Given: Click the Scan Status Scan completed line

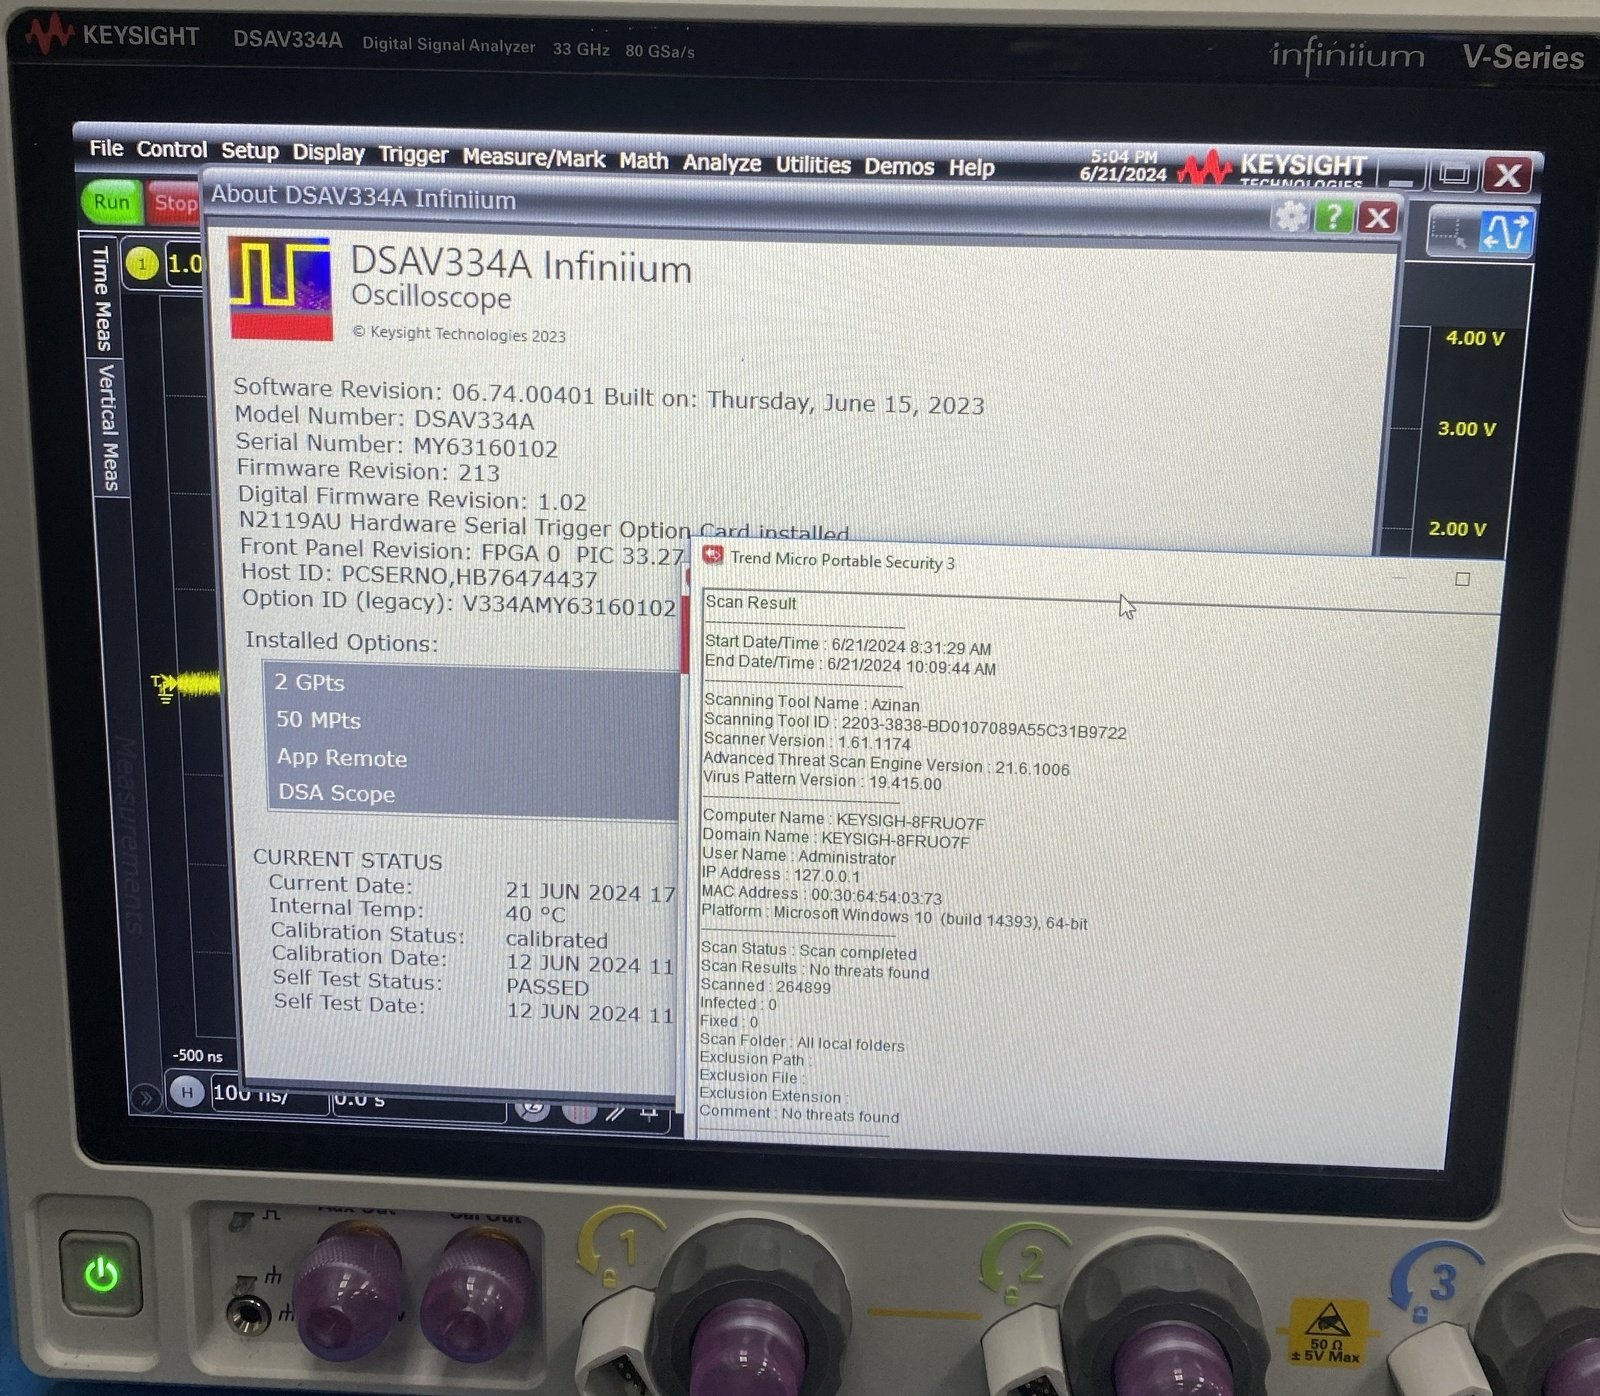Looking at the screenshot, I should 808,950.
